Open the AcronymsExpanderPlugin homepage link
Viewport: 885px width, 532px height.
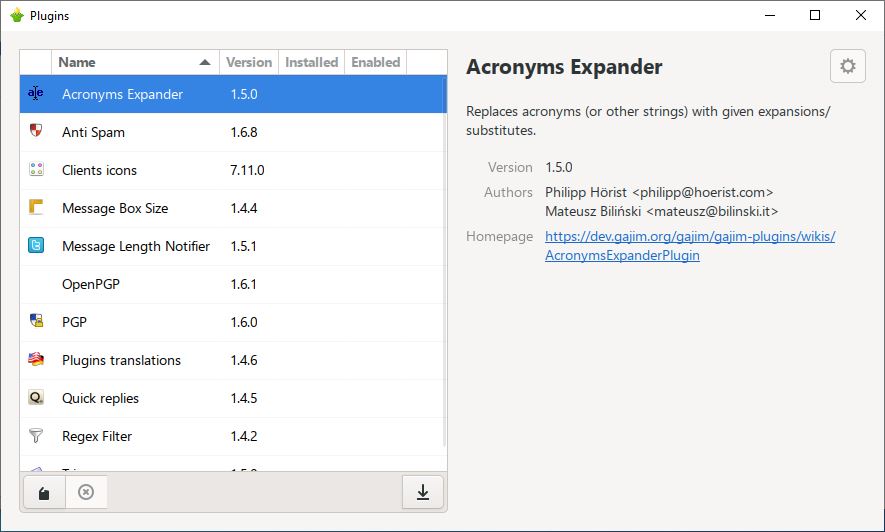click(690, 245)
